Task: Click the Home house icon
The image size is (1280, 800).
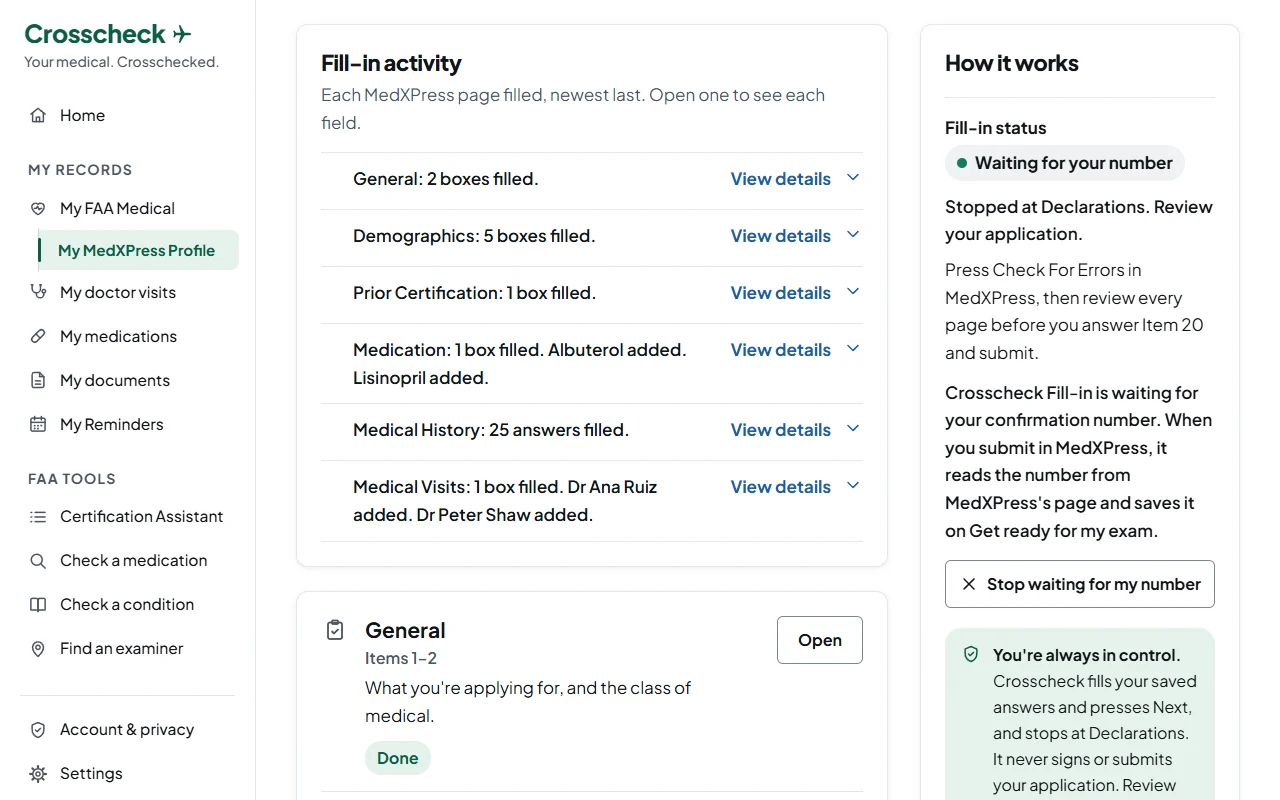Action: coord(38,115)
